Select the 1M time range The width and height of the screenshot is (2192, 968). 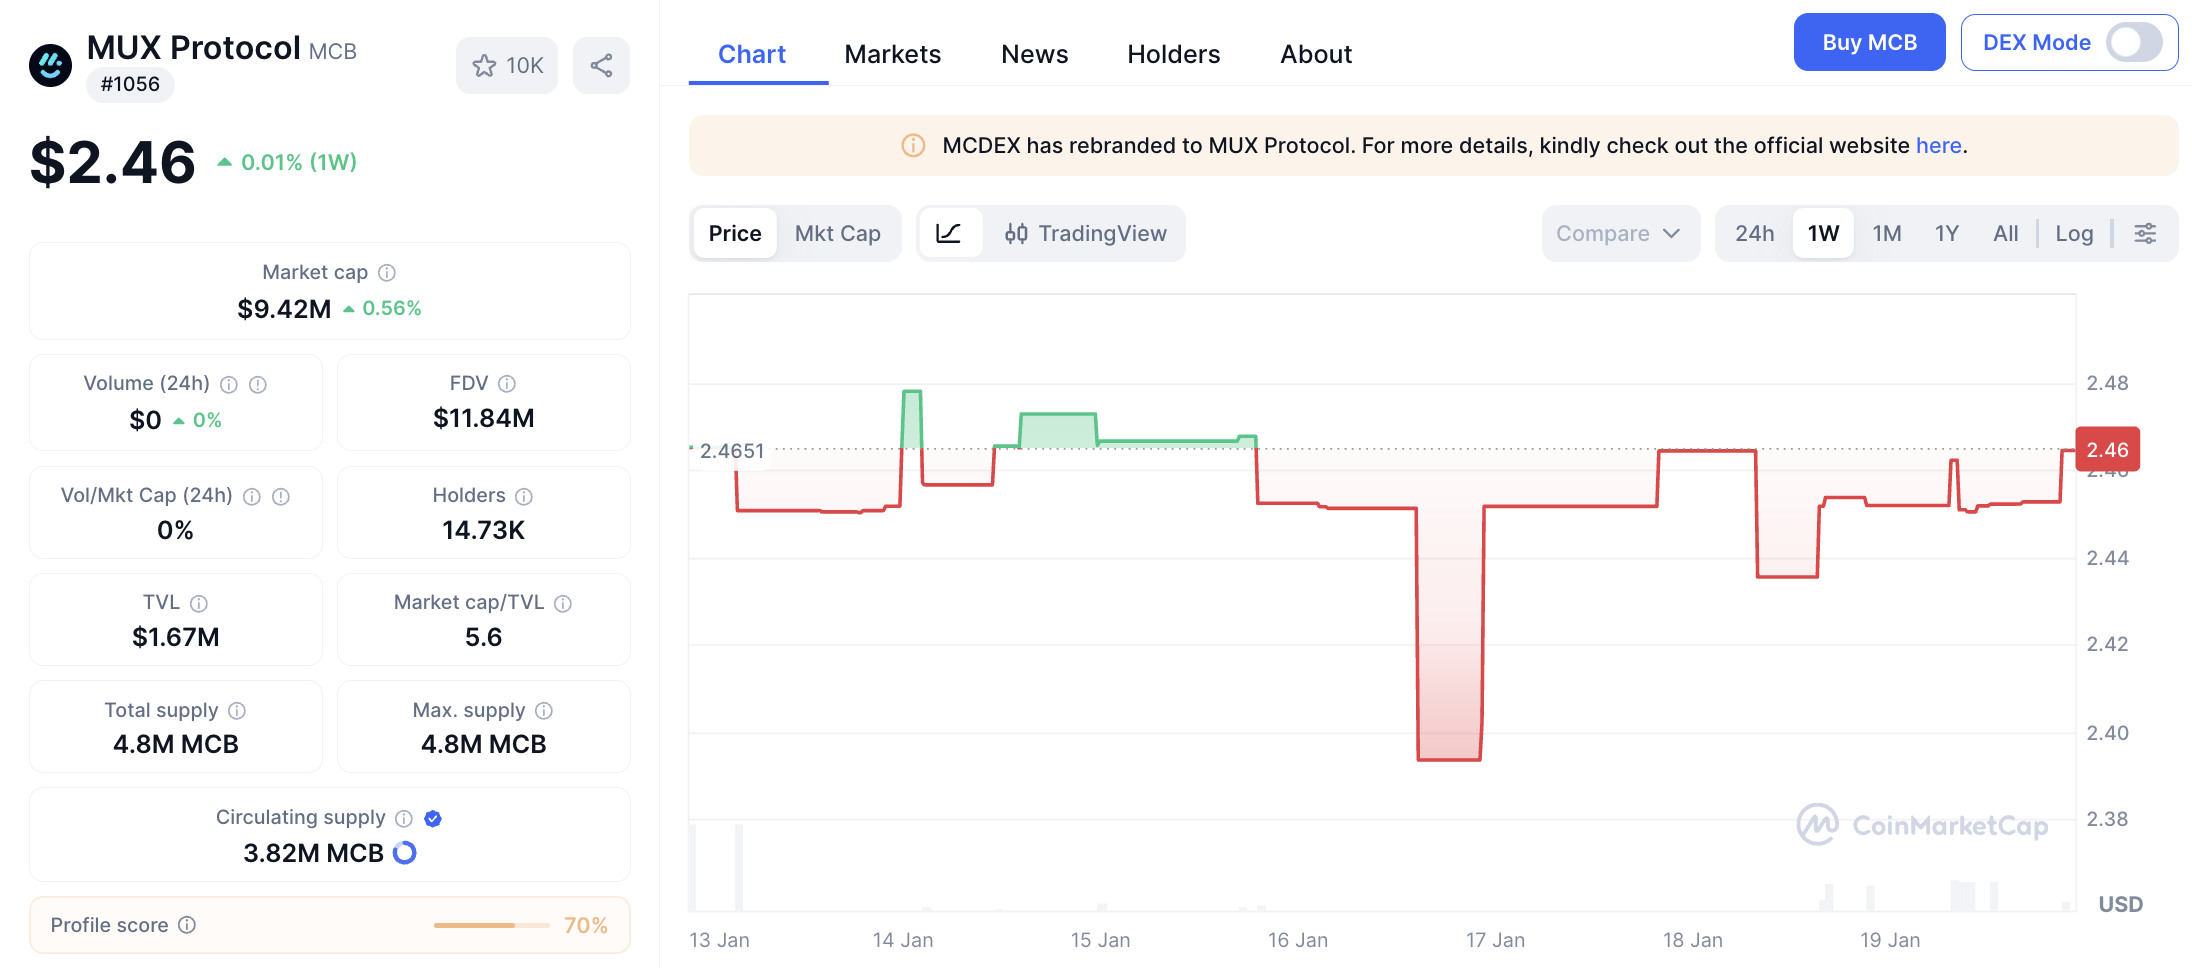(x=1886, y=233)
